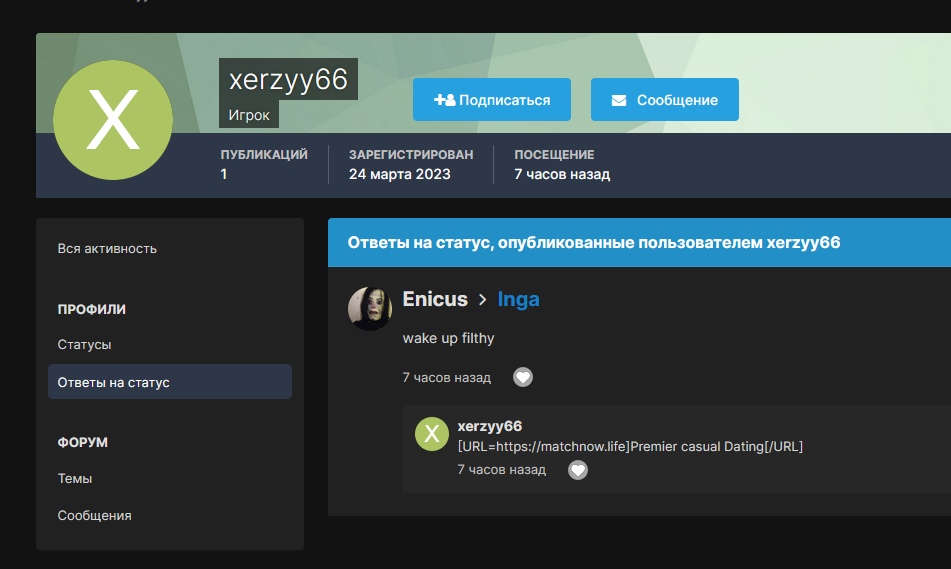Click the arrow between Enicus and Inga
The width and height of the screenshot is (951, 569).
(x=482, y=299)
